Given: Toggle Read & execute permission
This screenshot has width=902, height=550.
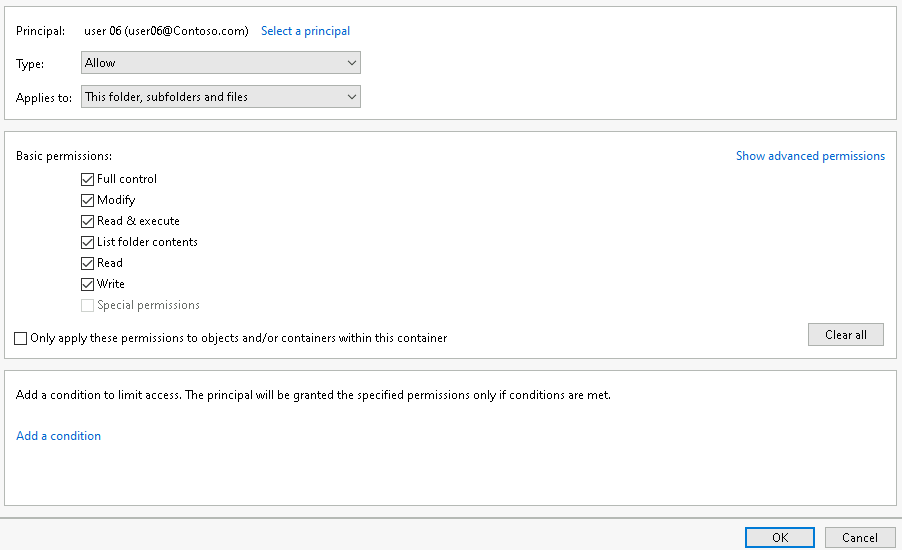Looking at the screenshot, I should click(x=87, y=221).
